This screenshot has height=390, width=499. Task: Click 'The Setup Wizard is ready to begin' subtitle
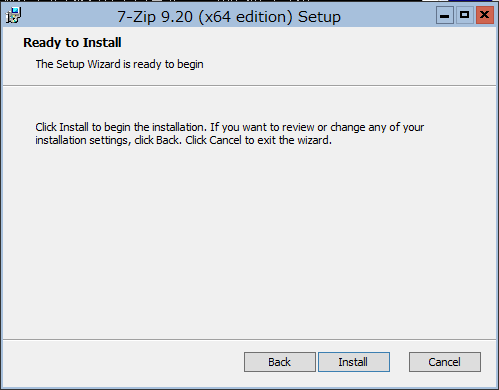point(119,64)
